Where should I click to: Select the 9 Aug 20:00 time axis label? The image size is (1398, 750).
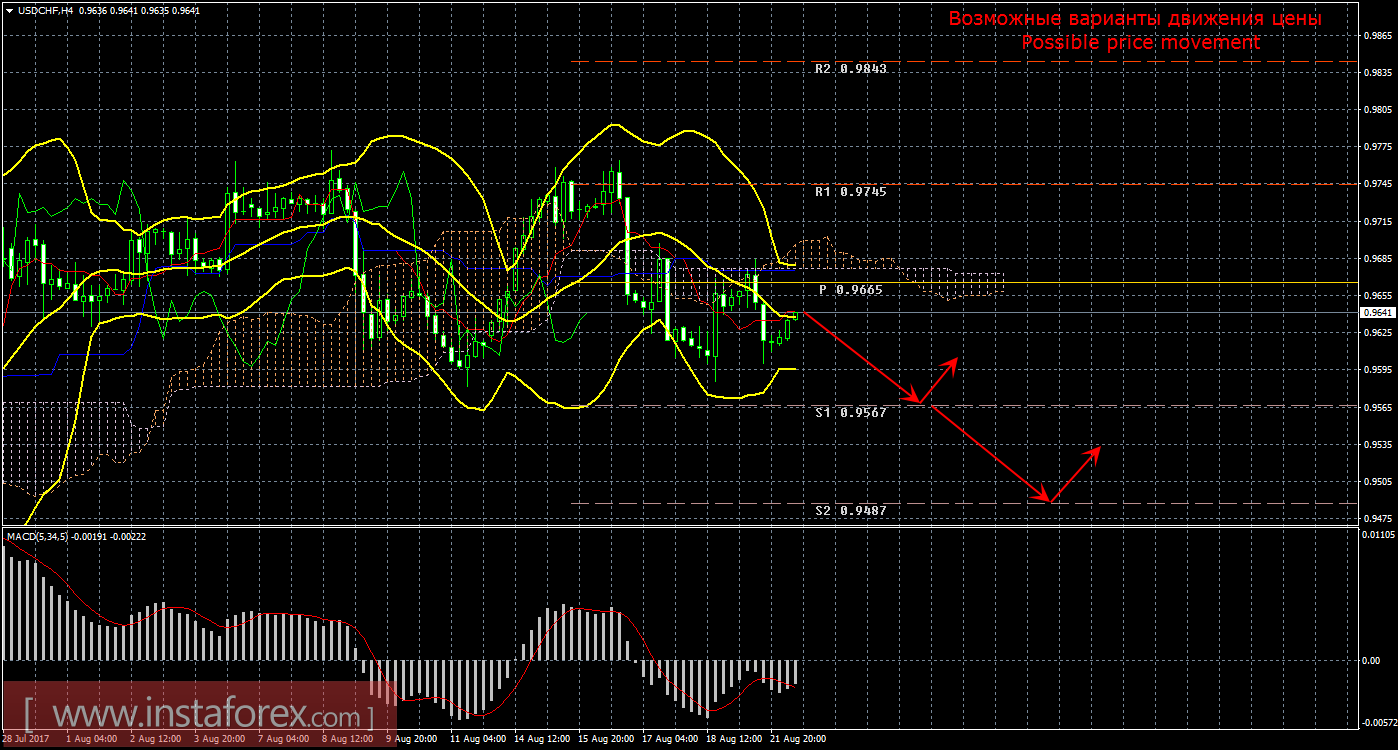(x=409, y=739)
